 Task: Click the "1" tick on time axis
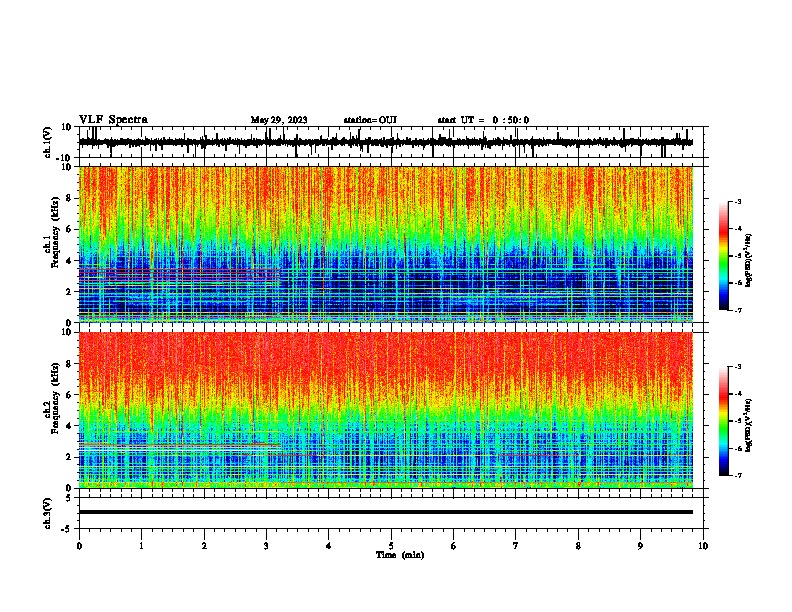point(141,546)
